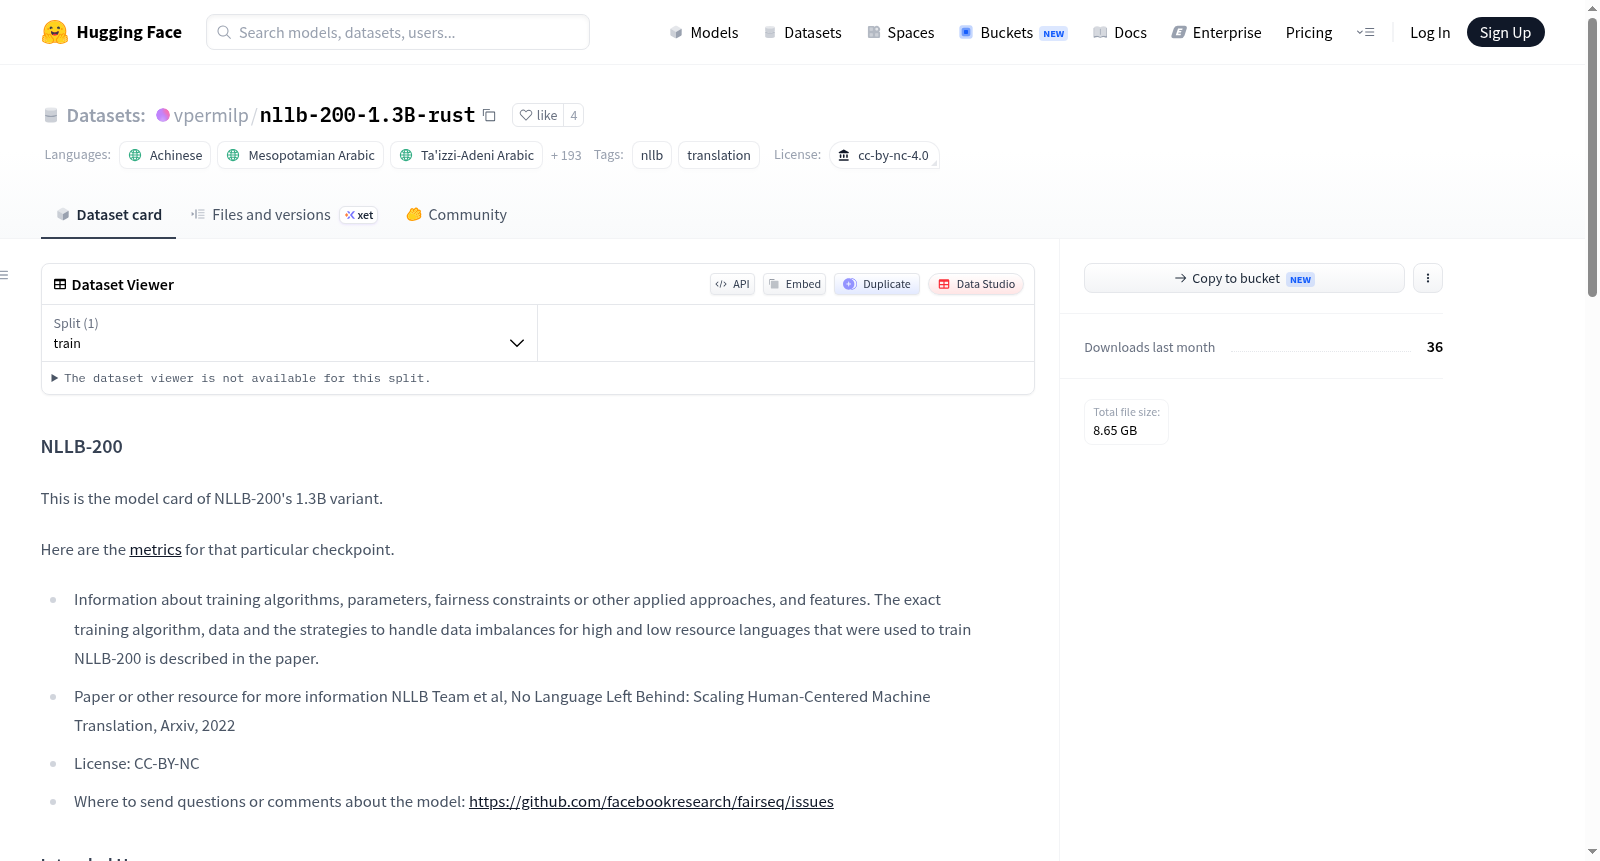Click the page vertical scrollbar
This screenshot has height=861, width=1600.
[1592, 157]
